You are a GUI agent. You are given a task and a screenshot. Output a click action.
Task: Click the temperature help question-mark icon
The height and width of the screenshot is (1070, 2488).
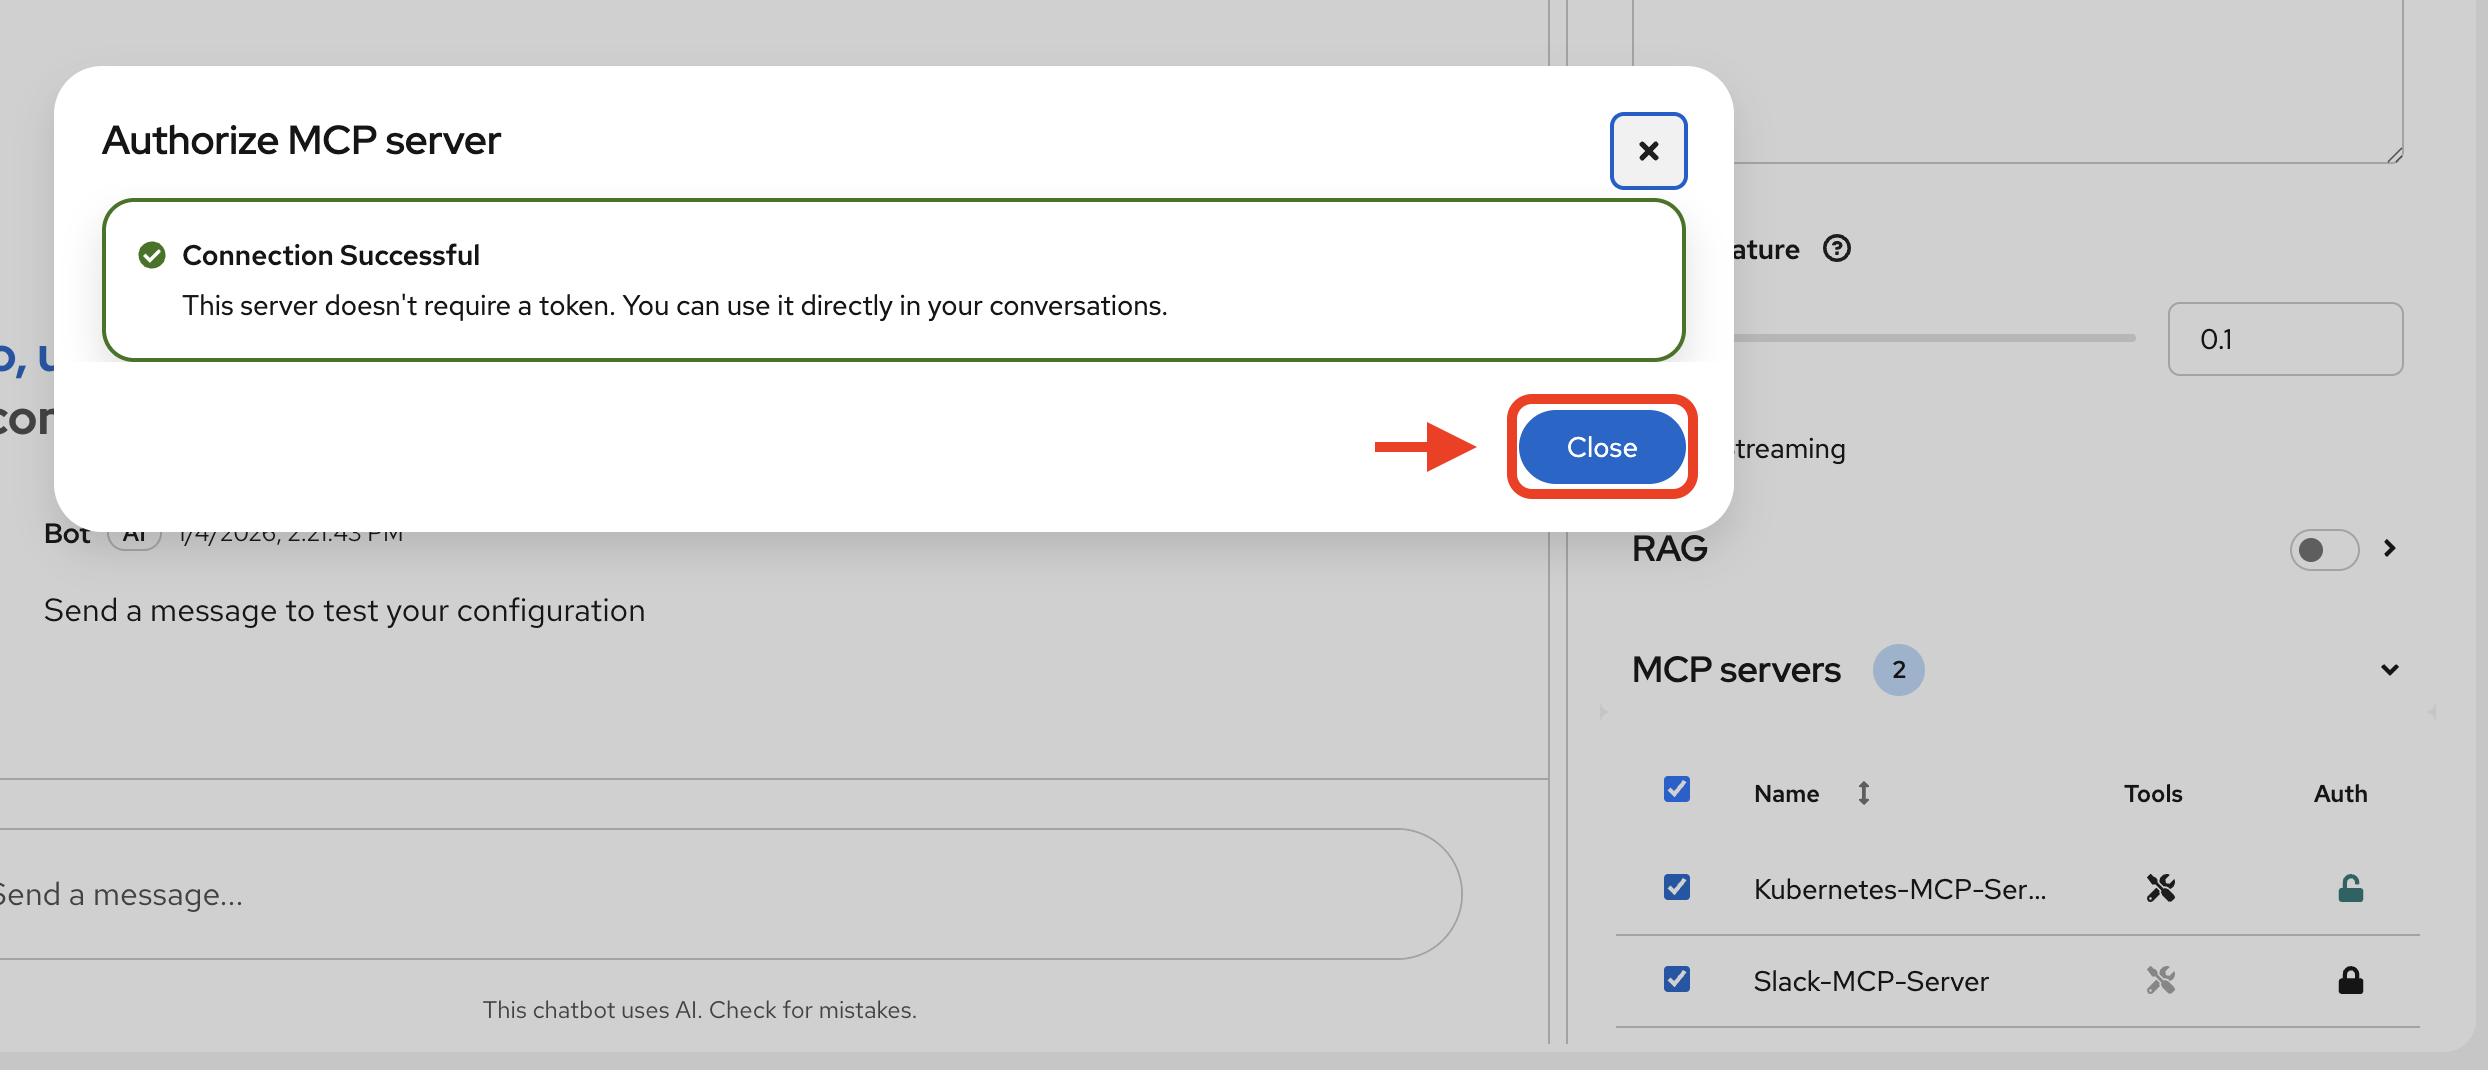1837,248
